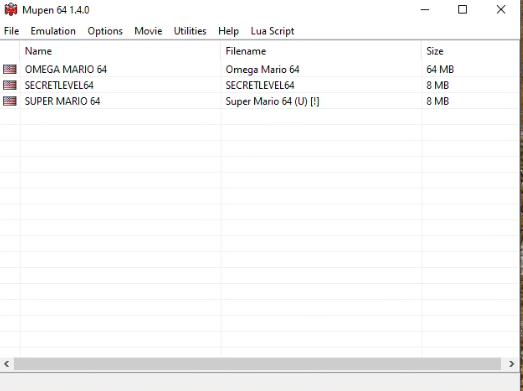Image resolution: width=523 pixels, height=391 pixels.
Task: Click filename cell 'Super Mario 64 (U) [!]'
Action: [x=273, y=101]
